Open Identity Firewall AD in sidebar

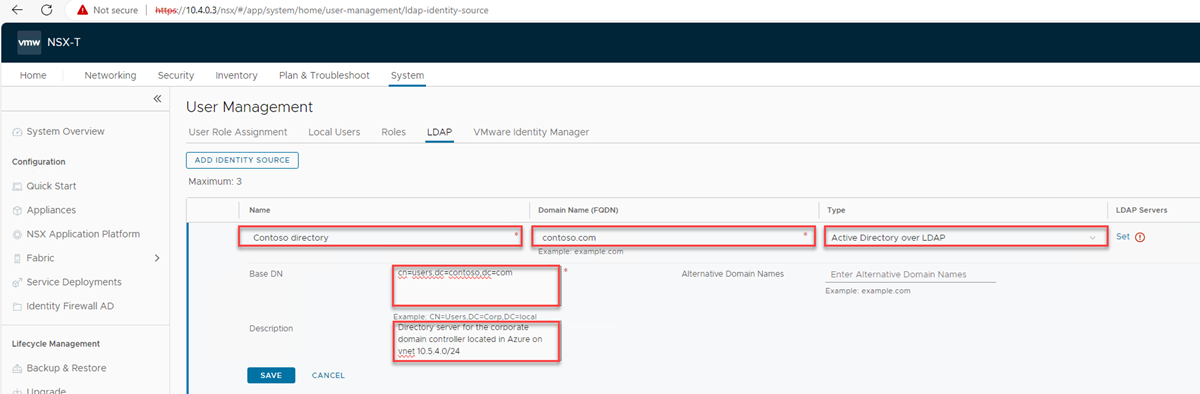[71, 306]
